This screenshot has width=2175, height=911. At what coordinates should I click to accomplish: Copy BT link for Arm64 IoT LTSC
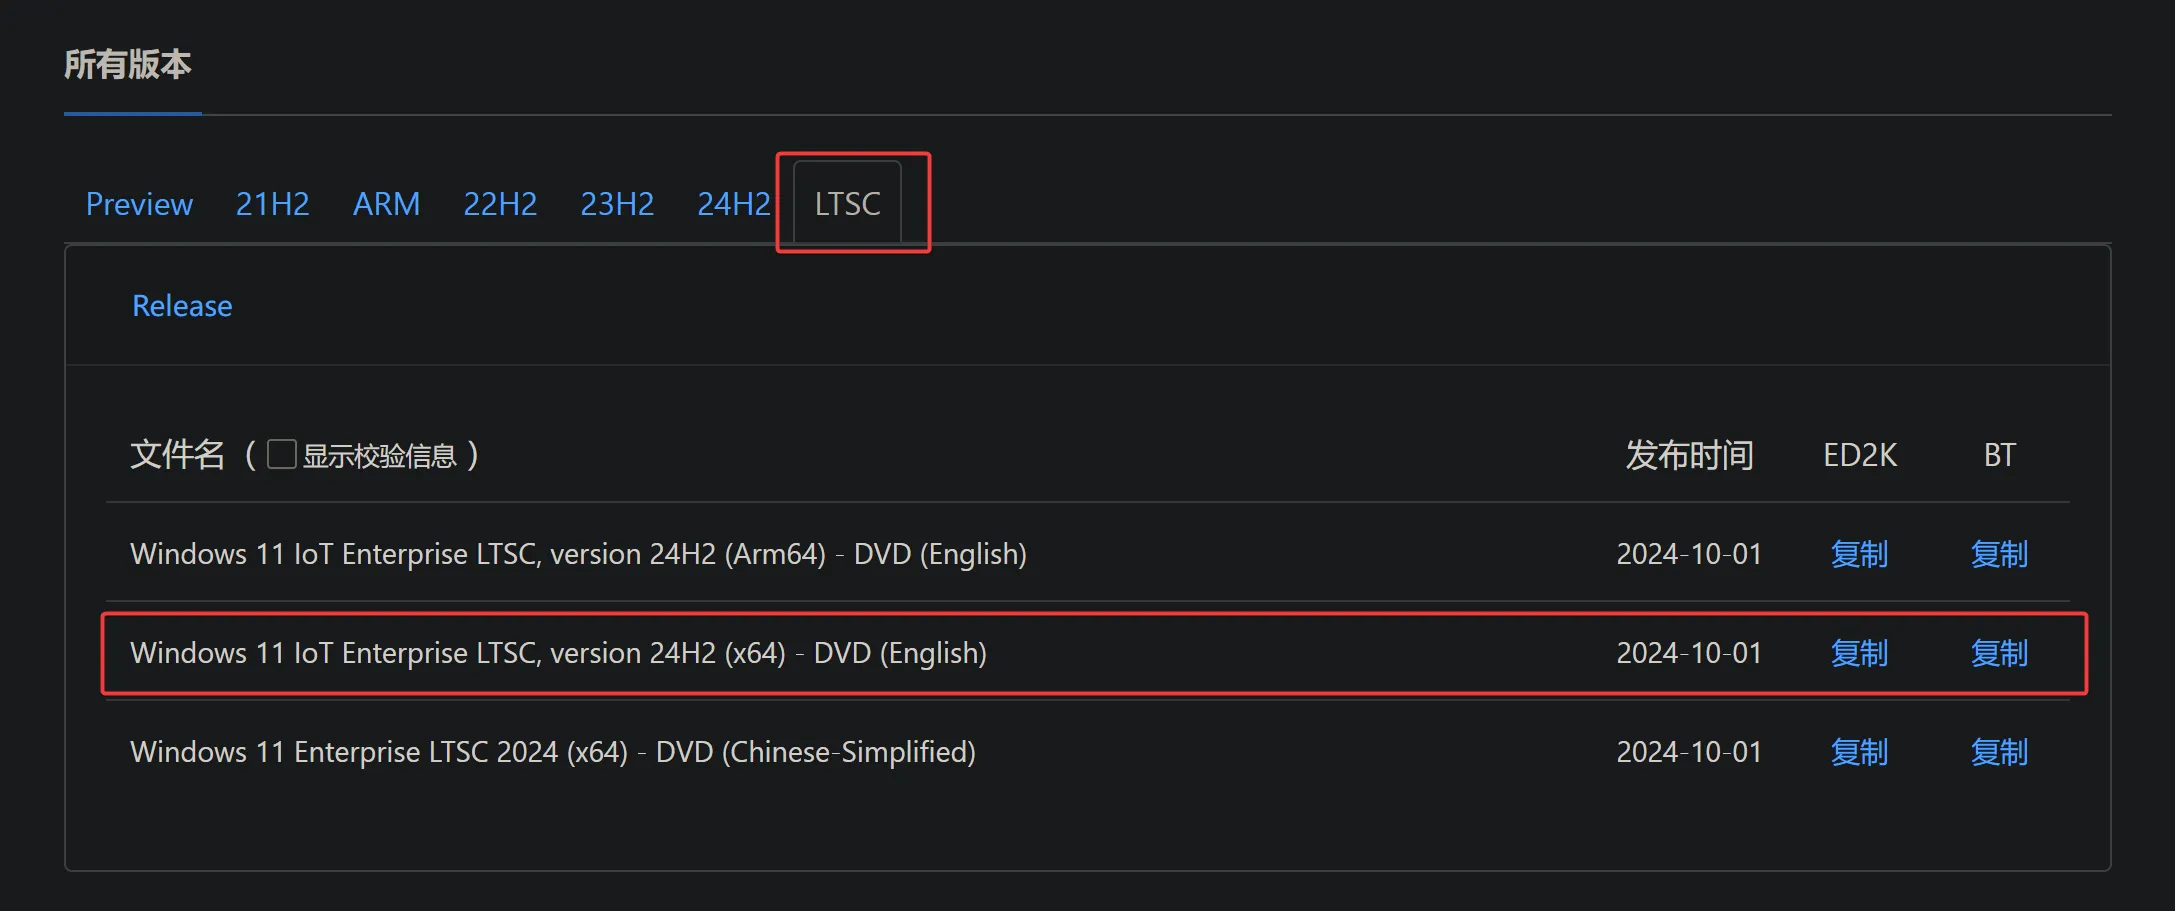[1999, 554]
